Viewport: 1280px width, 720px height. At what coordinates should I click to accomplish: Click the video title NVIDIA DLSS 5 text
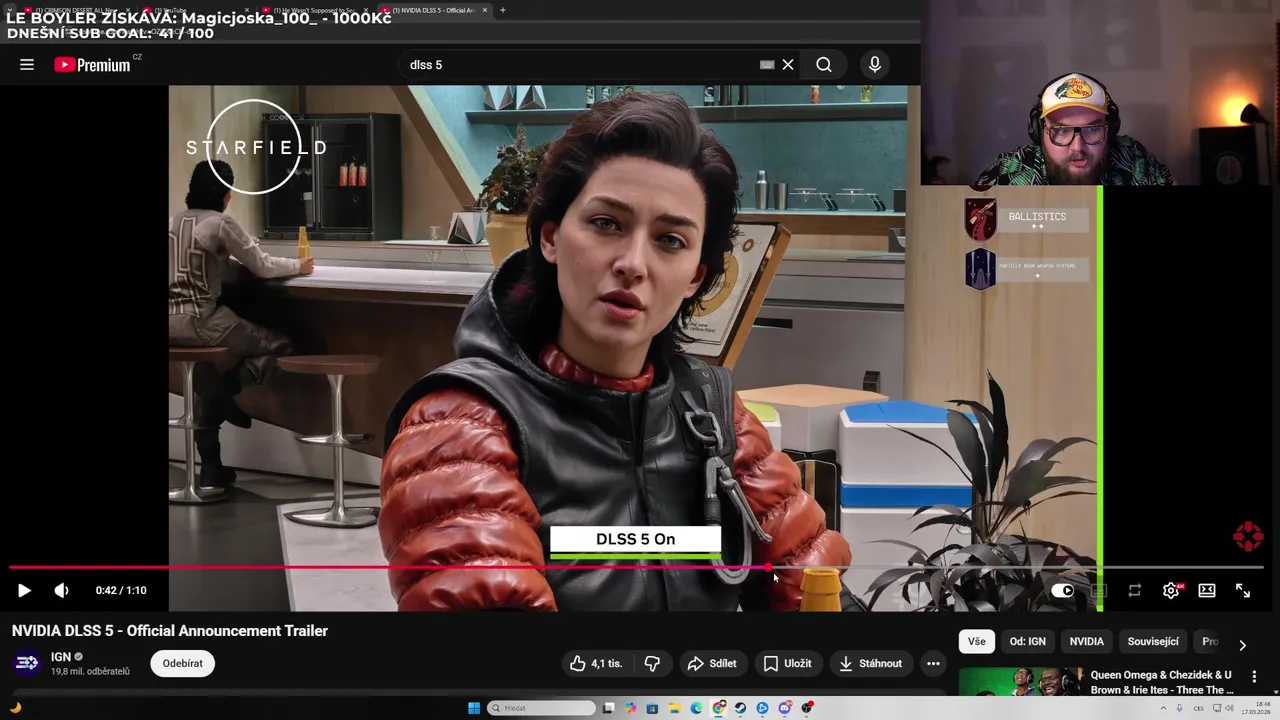coord(170,631)
